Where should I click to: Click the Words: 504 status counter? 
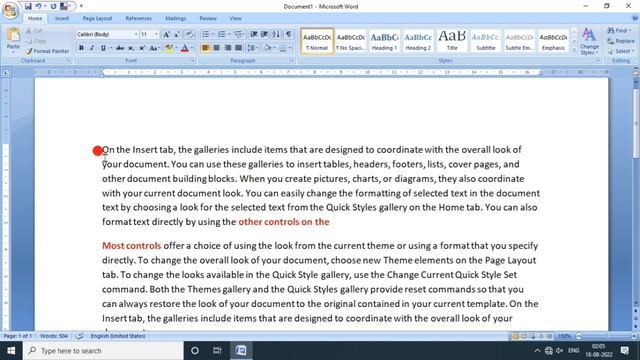[x=54, y=336]
